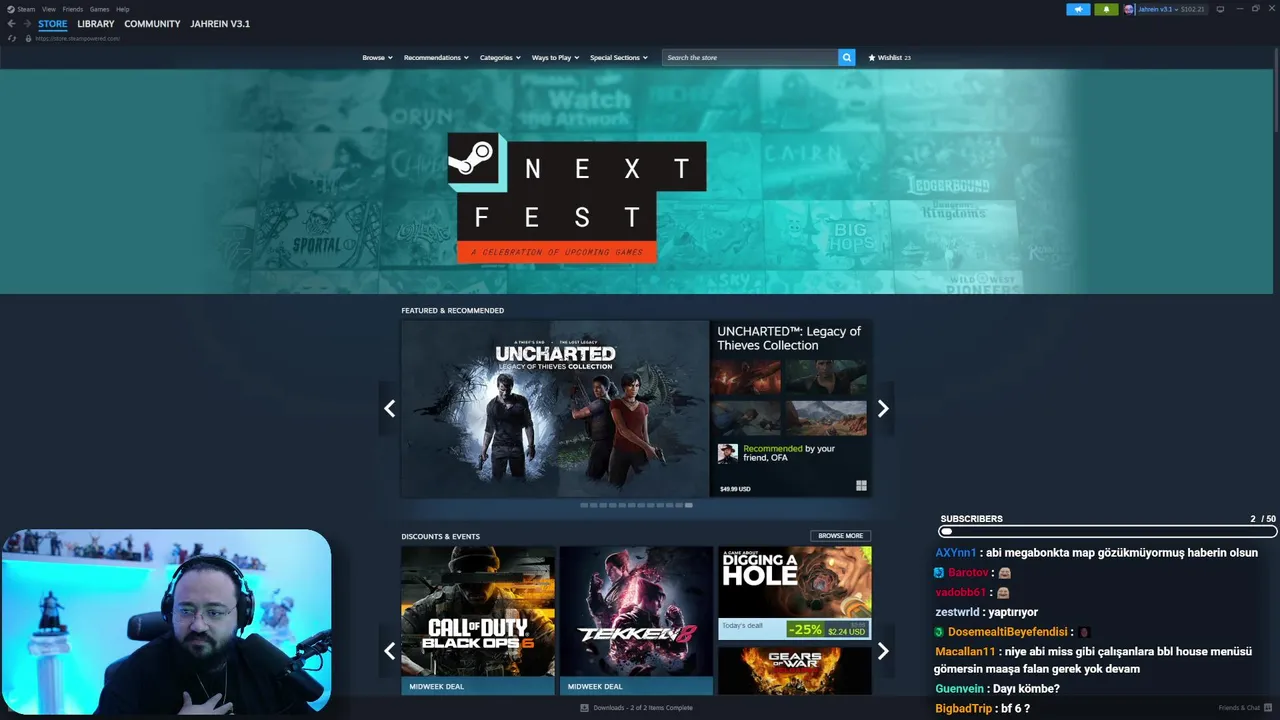Open the Uncharted featured main artwork

pos(555,408)
